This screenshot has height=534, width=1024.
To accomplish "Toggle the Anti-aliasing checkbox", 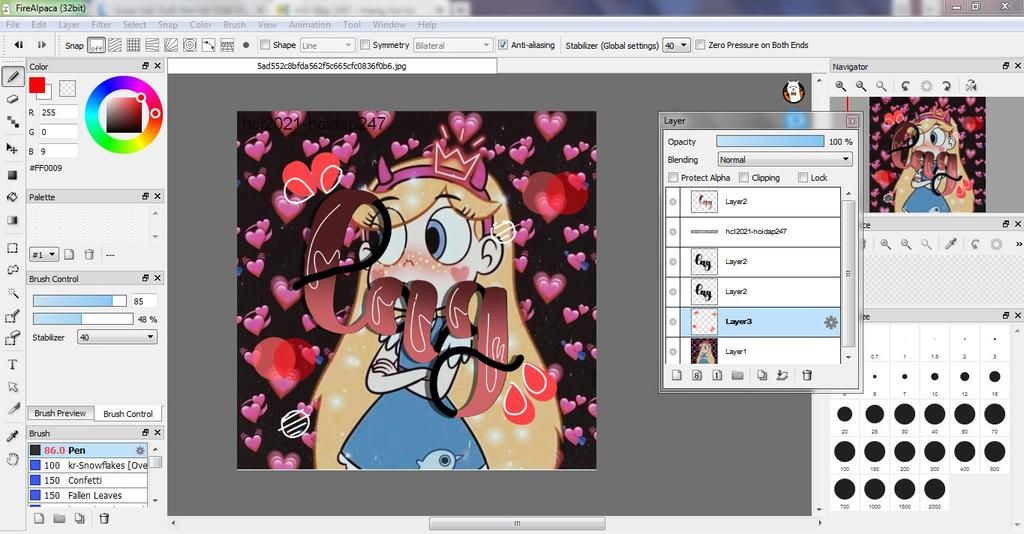I will (503, 45).
